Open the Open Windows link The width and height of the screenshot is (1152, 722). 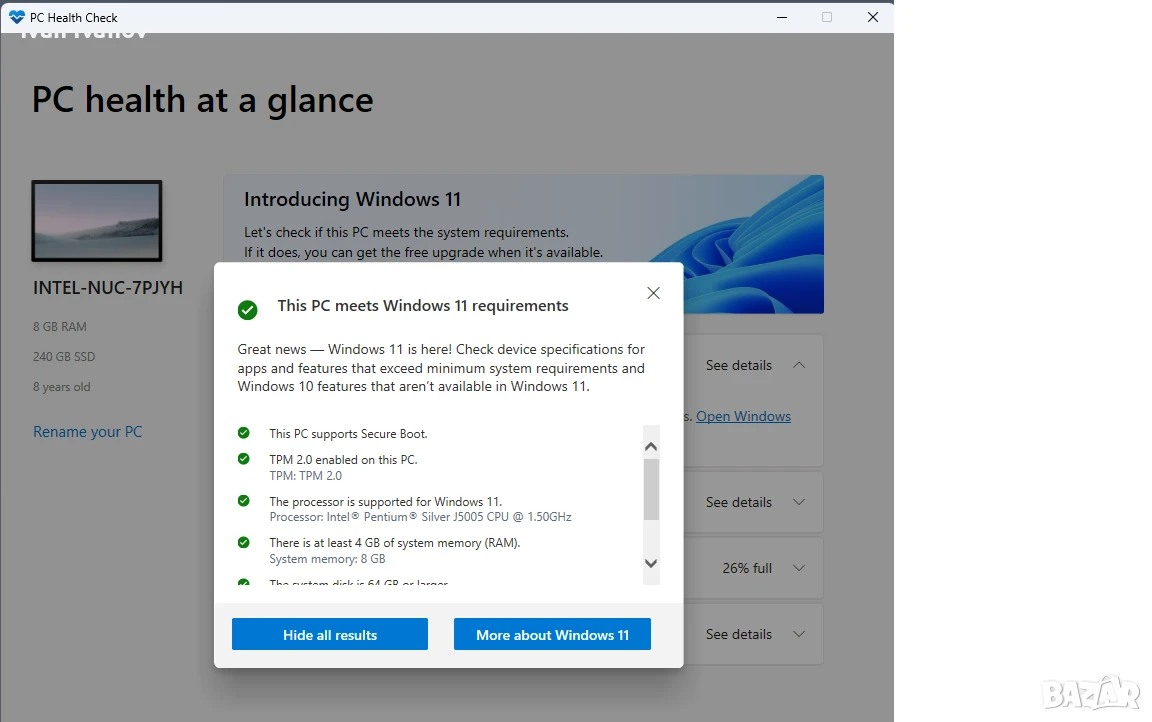click(744, 416)
